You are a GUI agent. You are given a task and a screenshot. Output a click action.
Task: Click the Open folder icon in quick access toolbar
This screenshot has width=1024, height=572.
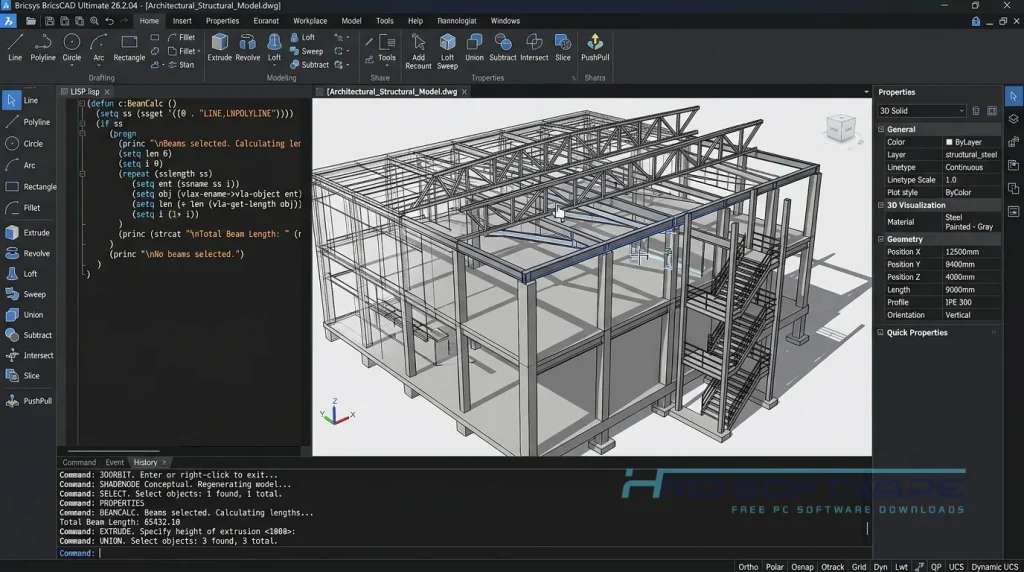tap(31, 21)
